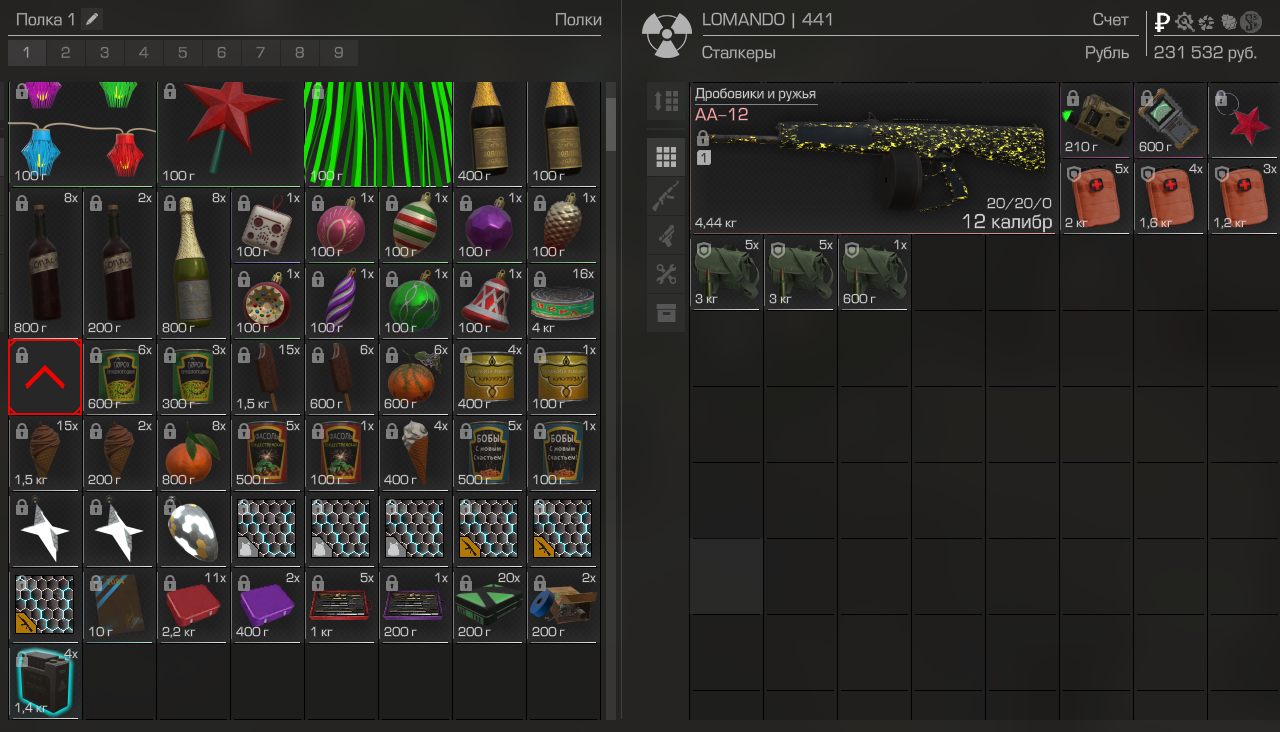1280x732 pixels.
Task: Switch to shelf tab 9
Action: point(339,53)
